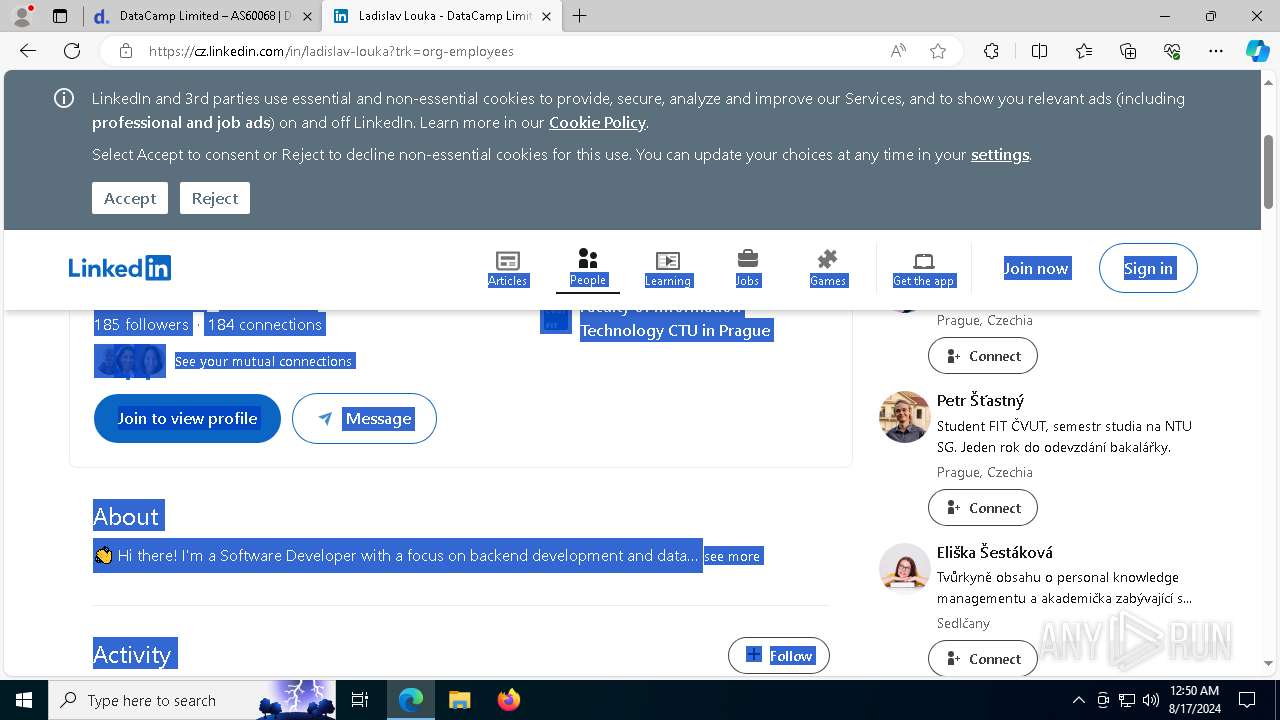Click the address bar URL
1280x720 pixels.
click(x=331, y=51)
